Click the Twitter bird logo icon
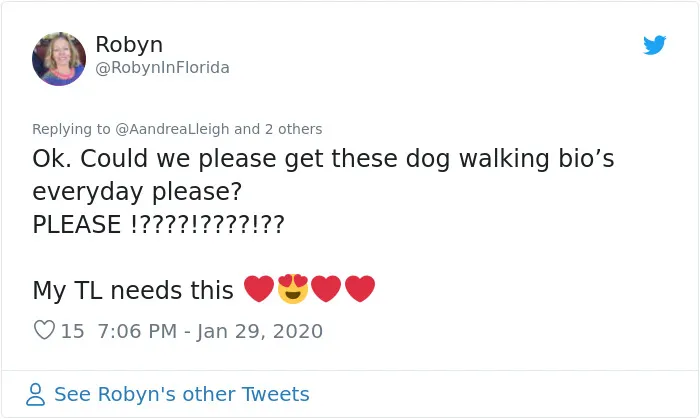 pos(654,45)
